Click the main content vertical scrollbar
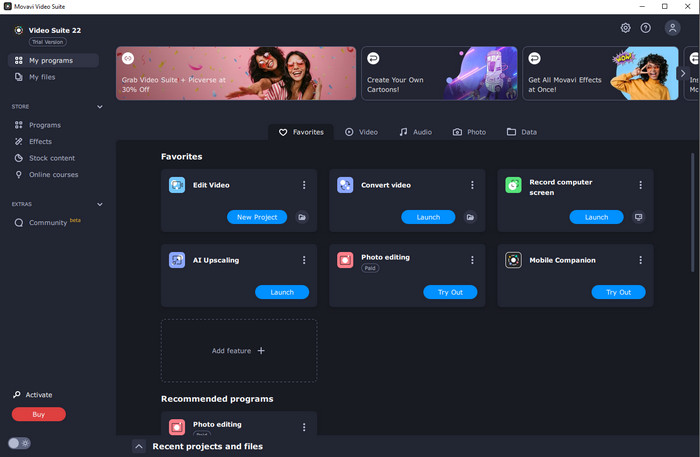Viewport: 700px width, 457px height. 692,210
